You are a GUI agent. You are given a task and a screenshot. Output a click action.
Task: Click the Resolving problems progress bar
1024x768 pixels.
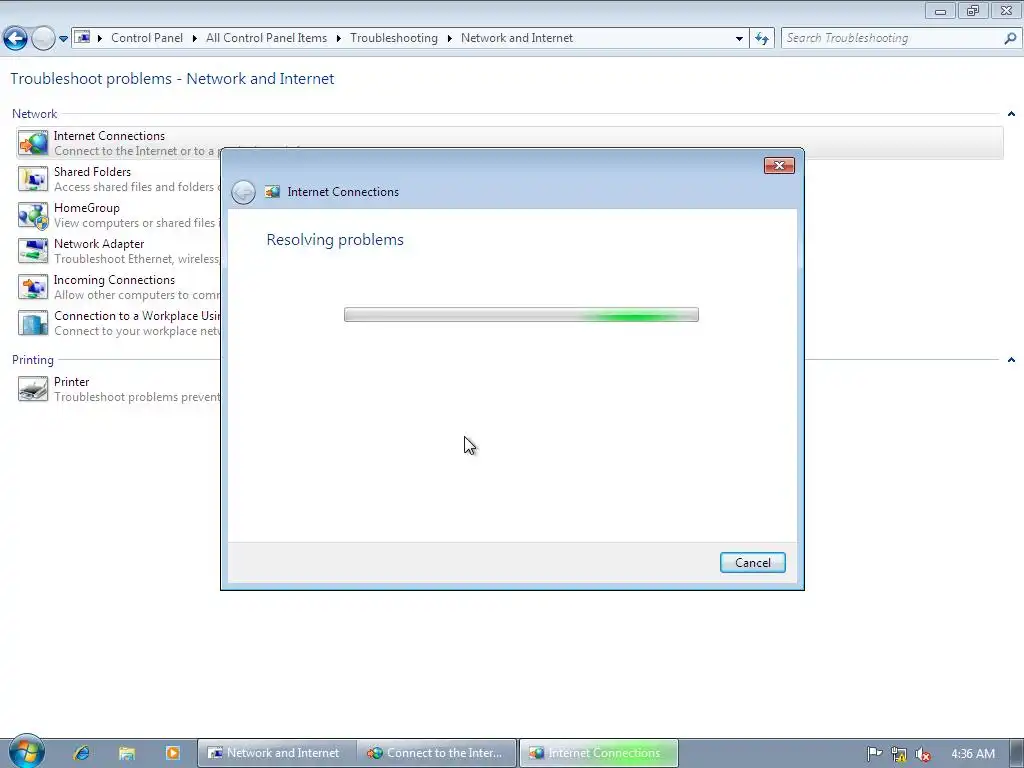click(x=521, y=315)
